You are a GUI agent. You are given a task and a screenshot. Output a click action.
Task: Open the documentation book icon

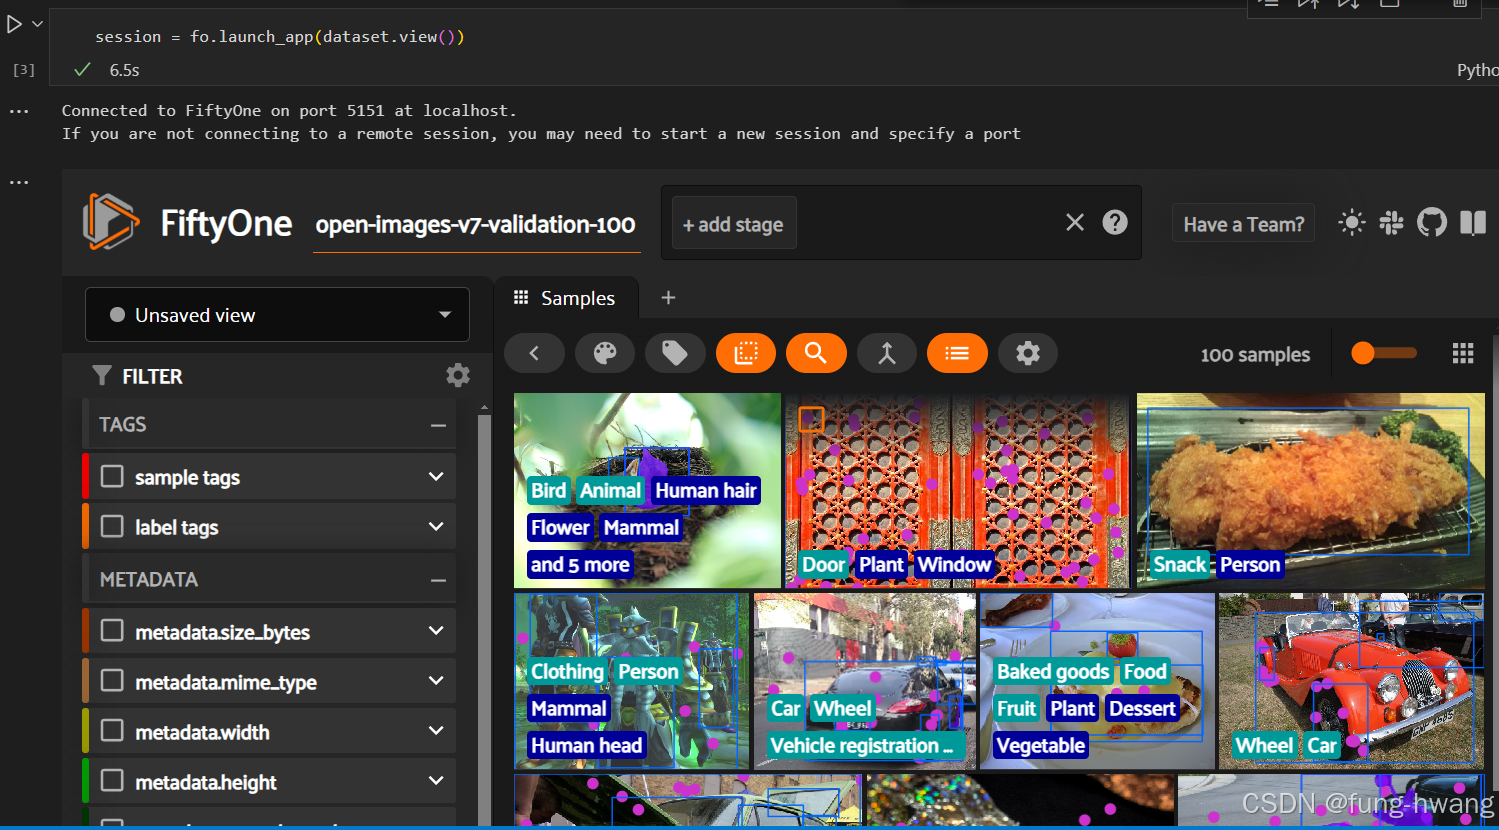click(1472, 222)
